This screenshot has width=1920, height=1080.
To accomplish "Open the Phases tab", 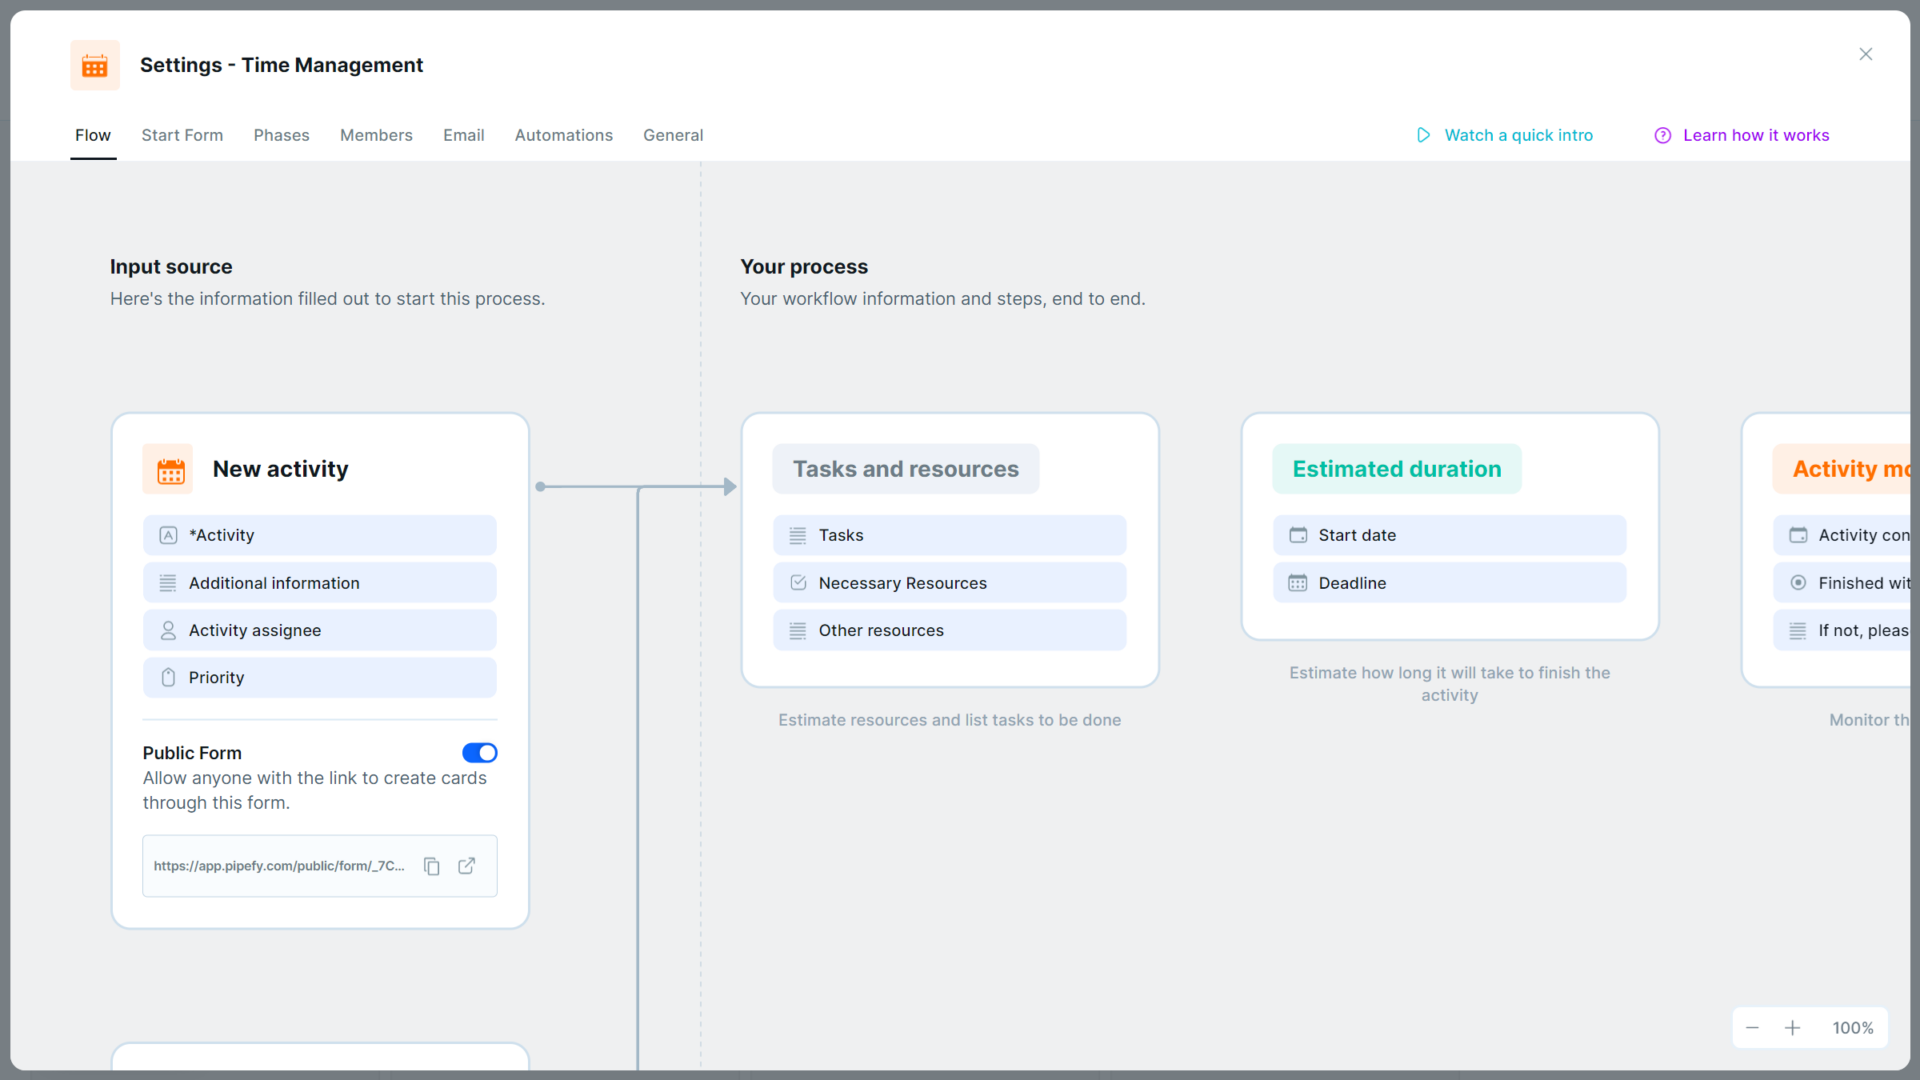I will point(281,135).
